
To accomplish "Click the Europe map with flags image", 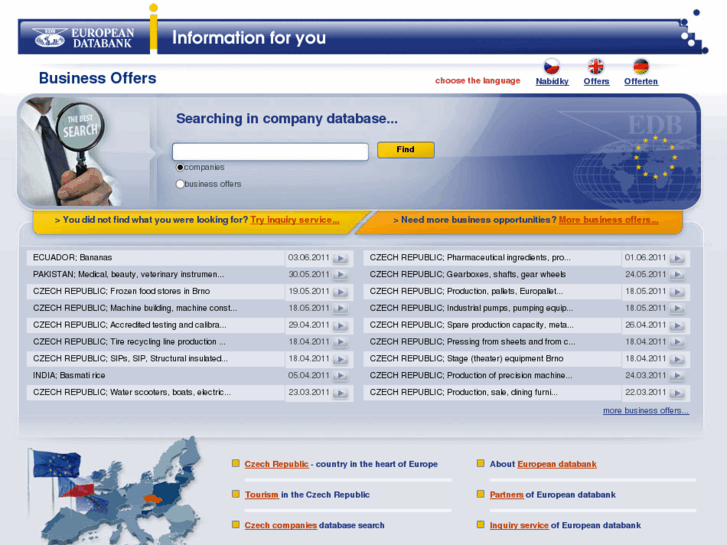I will (x=116, y=491).
